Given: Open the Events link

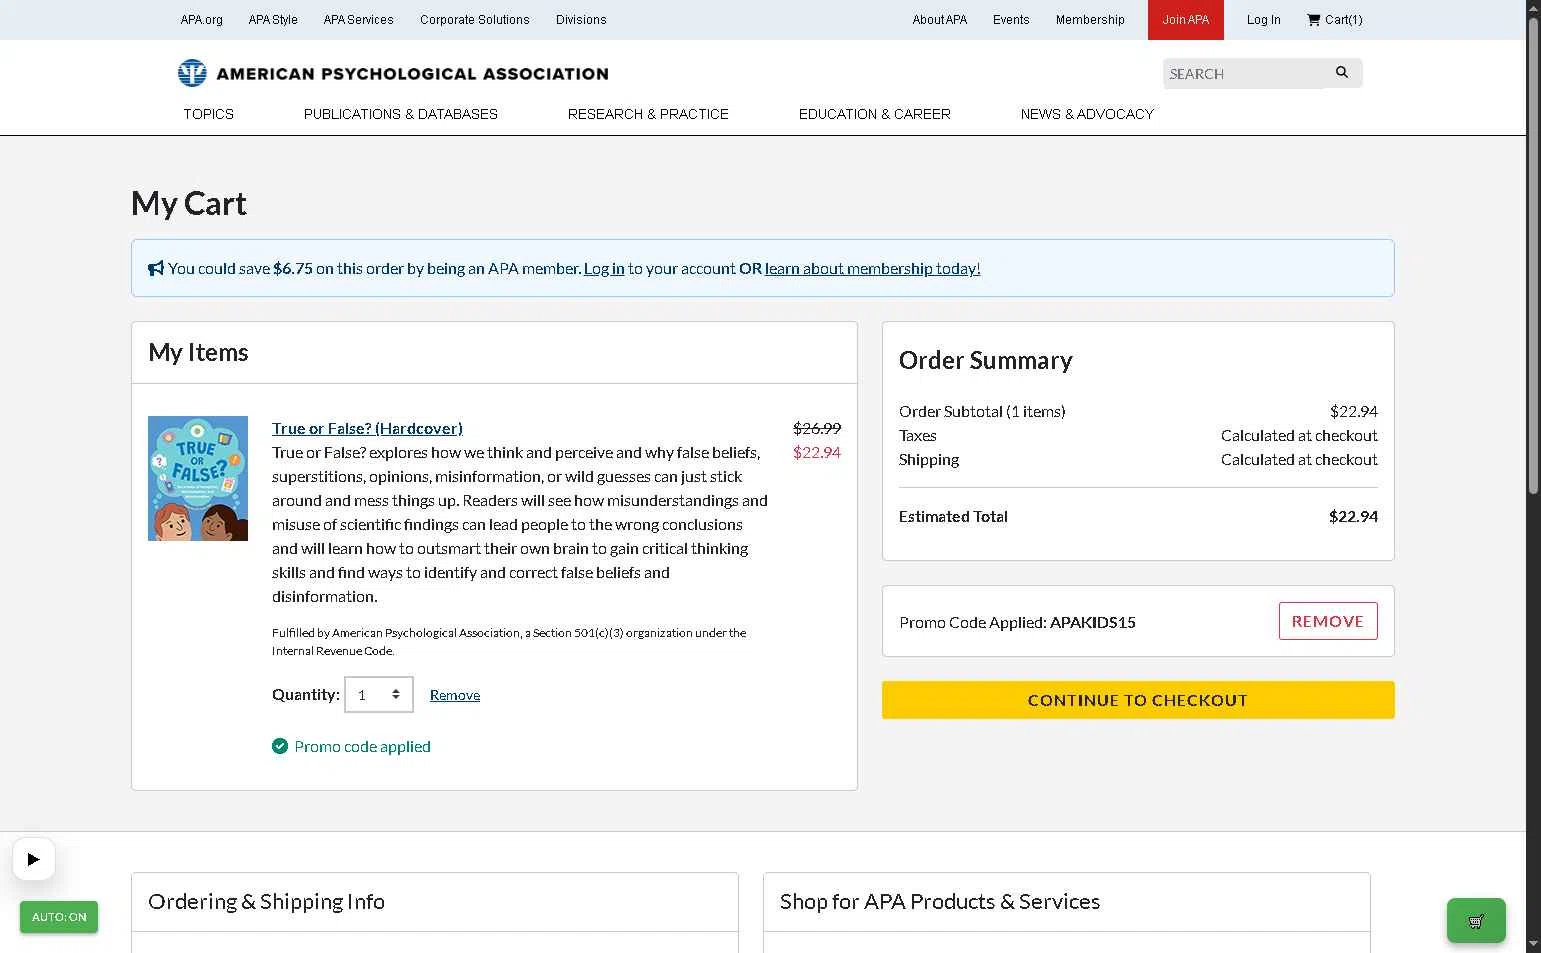Looking at the screenshot, I should (x=1011, y=20).
